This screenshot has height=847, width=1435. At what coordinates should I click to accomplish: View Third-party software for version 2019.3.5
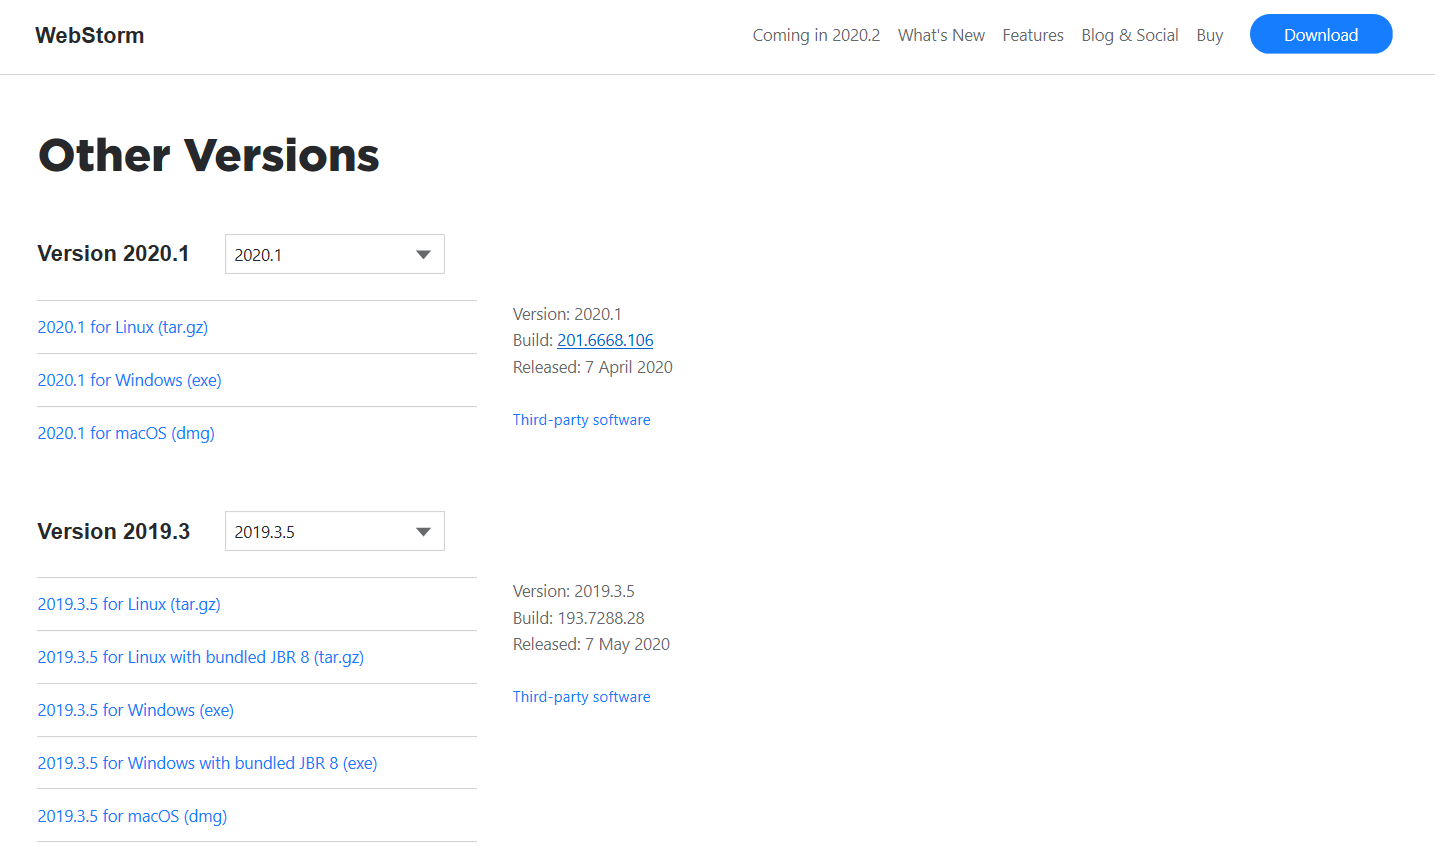581,696
